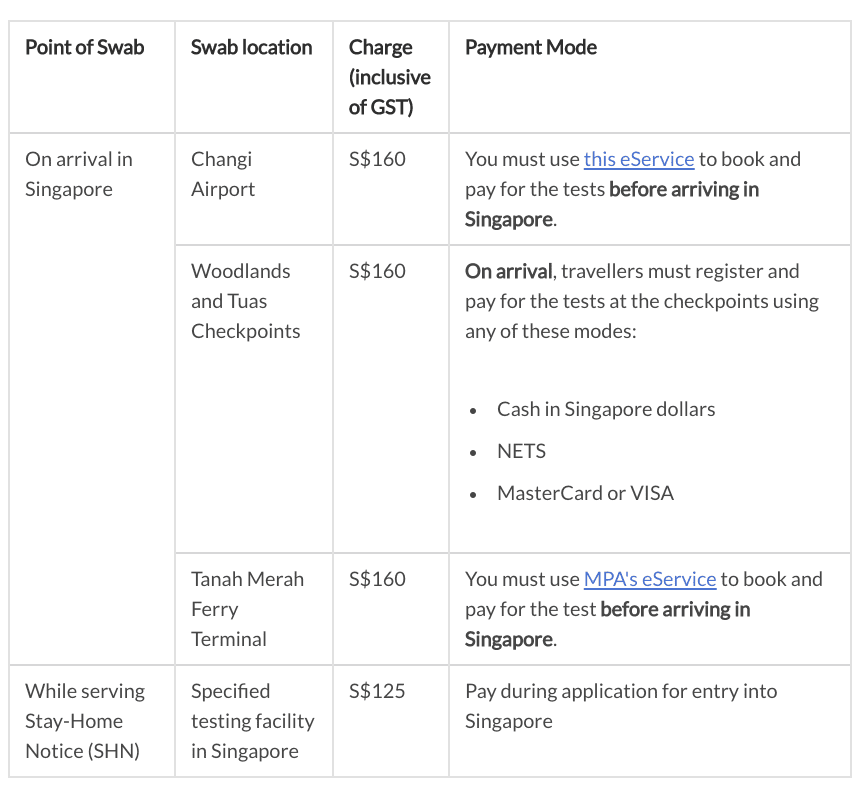Click the 'MasterCard or VISA' bullet item

pyautogui.click(x=585, y=493)
